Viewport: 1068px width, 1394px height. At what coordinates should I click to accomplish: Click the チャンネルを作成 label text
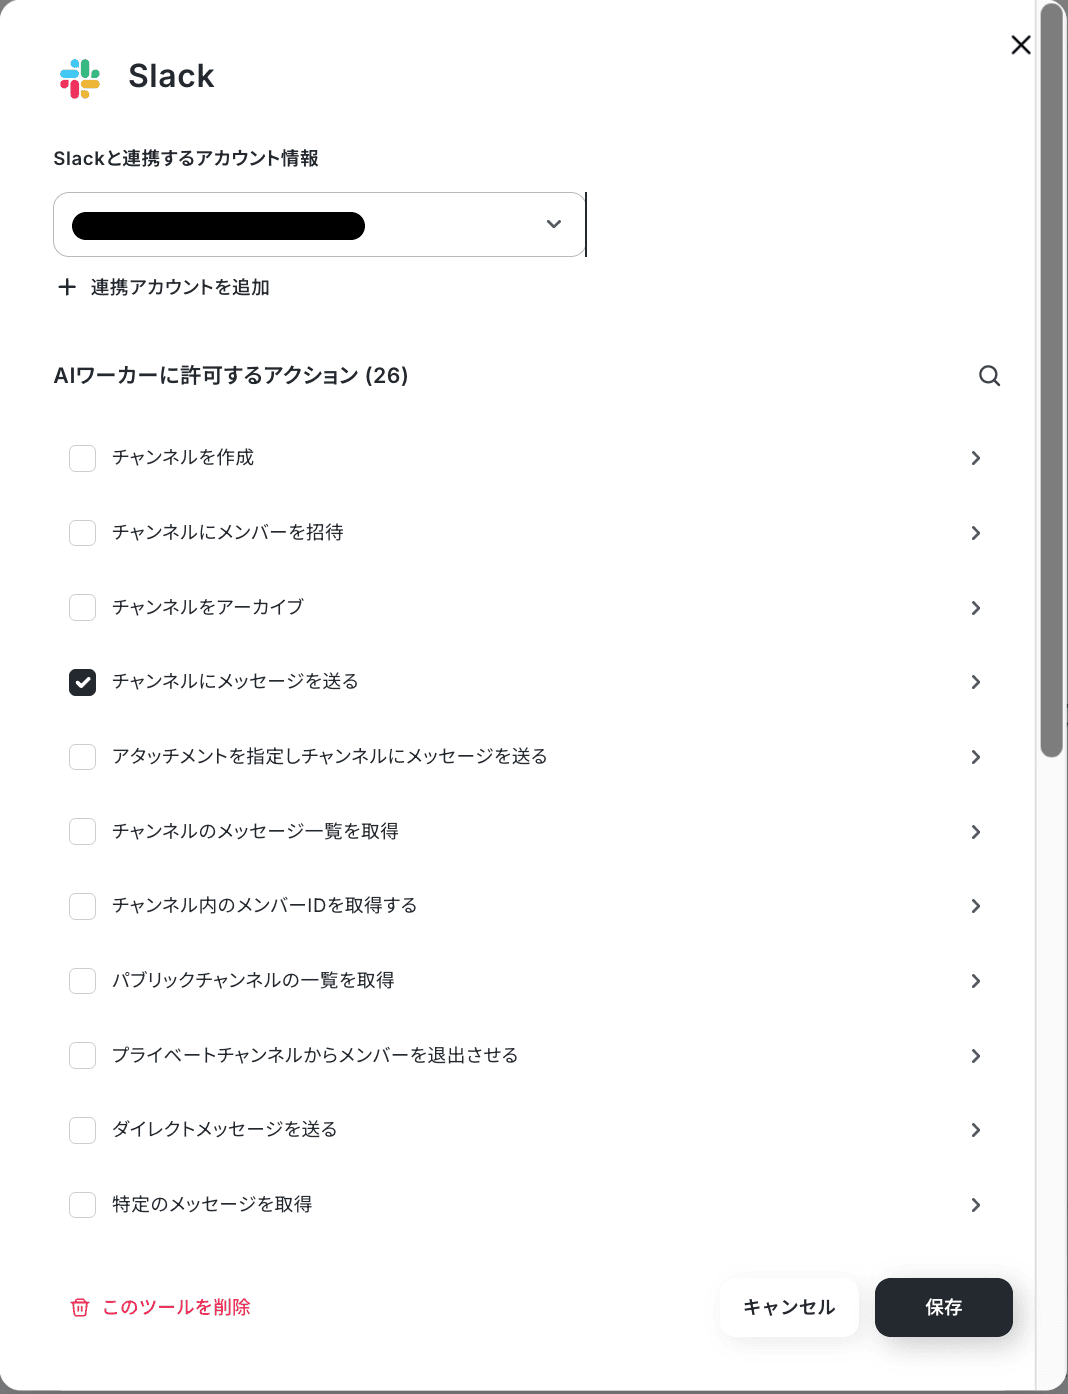[x=183, y=457]
